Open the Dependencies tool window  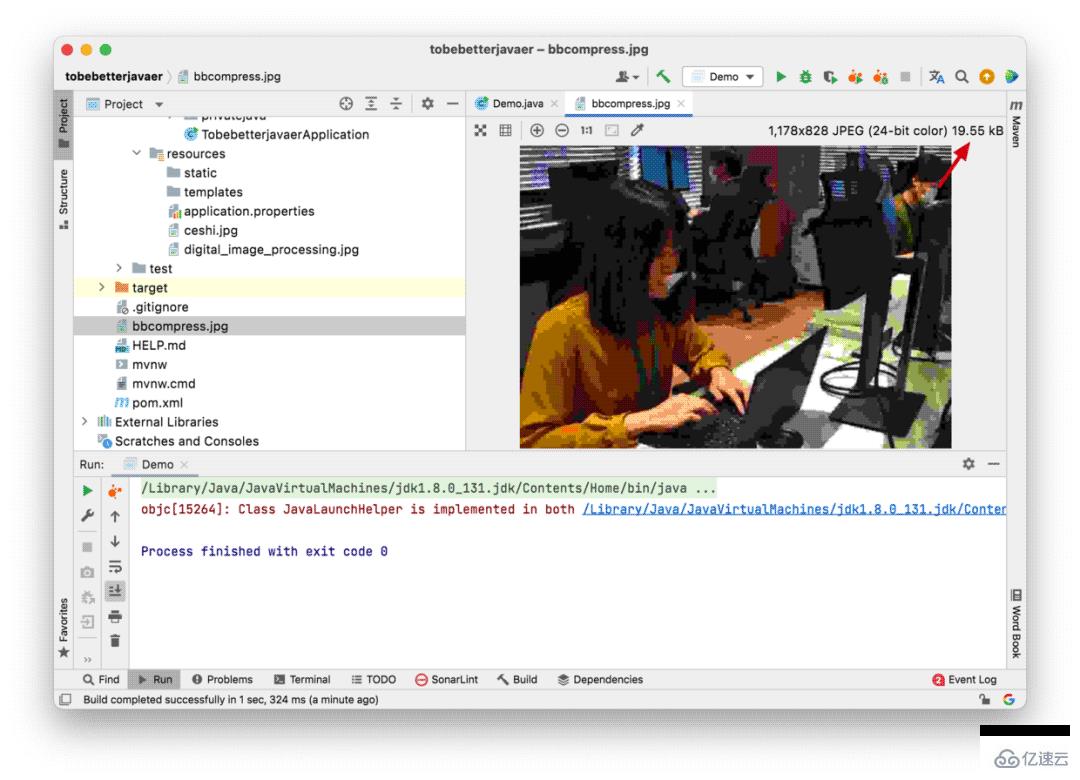click(x=600, y=679)
